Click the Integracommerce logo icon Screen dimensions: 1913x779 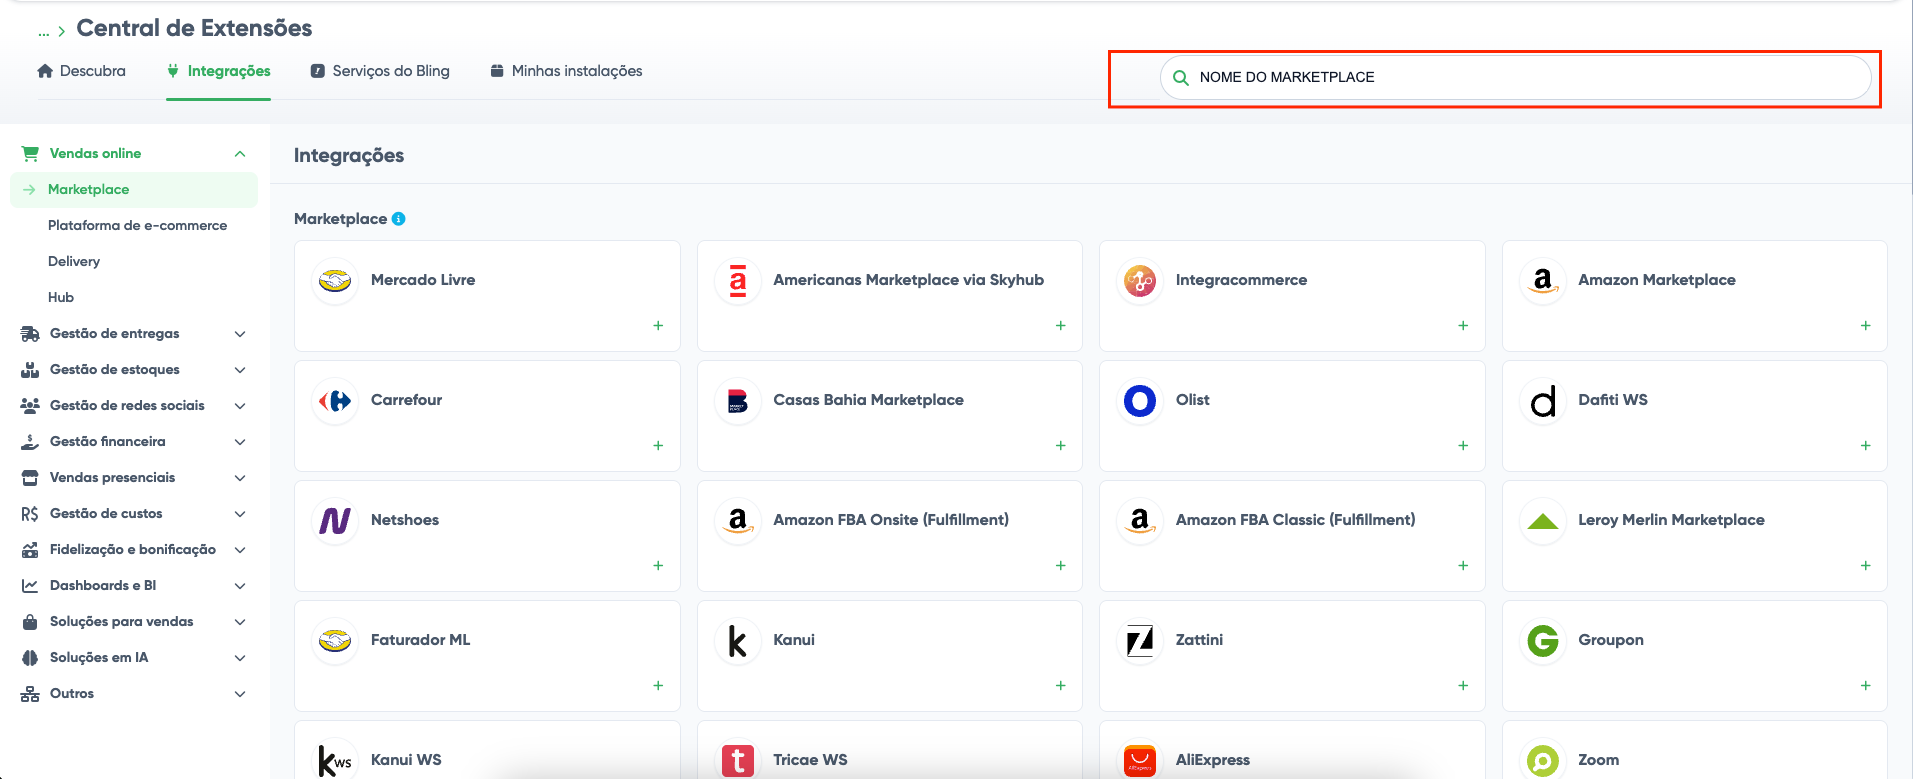pos(1140,281)
